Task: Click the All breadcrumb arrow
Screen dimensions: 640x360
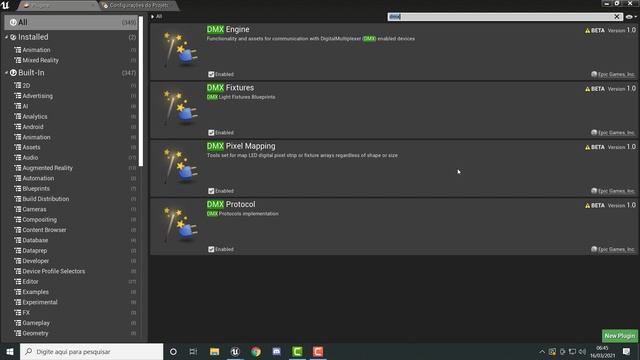Action: [153, 17]
